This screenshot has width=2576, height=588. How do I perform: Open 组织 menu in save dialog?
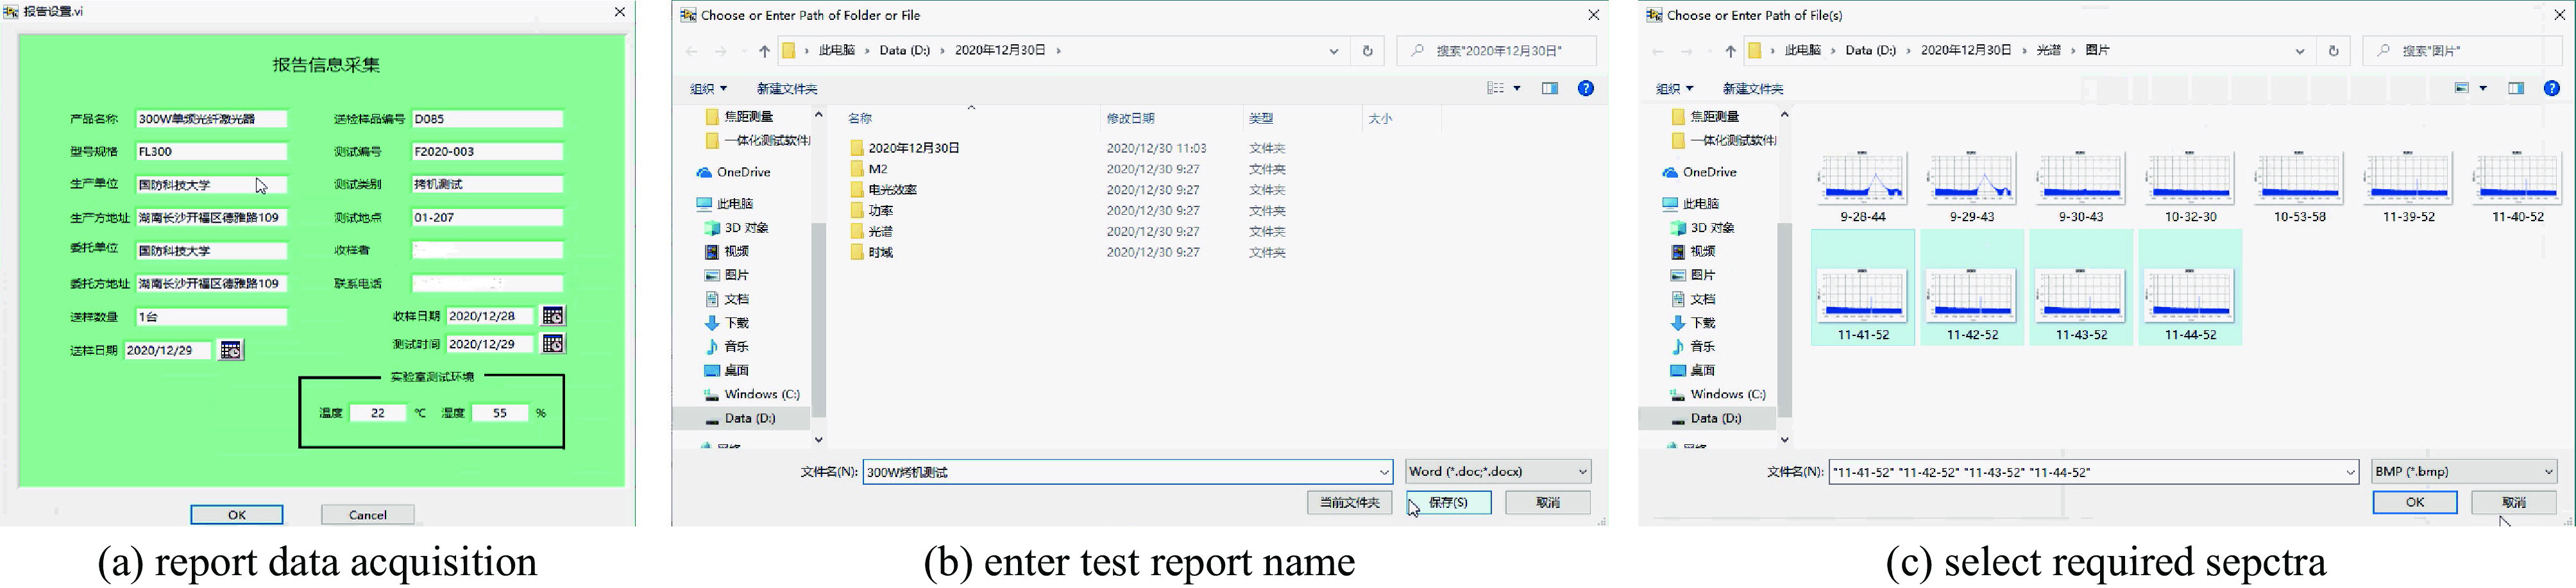coord(708,89)
